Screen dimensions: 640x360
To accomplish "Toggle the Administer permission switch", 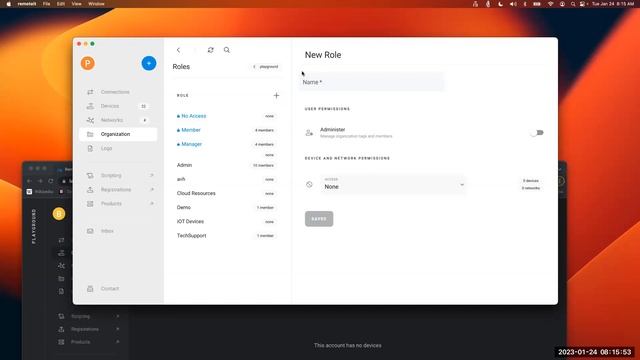I will pyautogui.click(x=537, y=133).
